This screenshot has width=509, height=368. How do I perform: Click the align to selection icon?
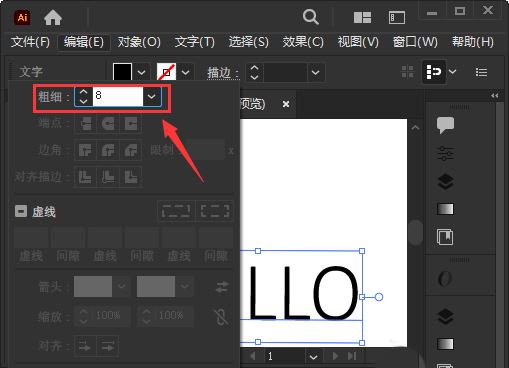pyautogui.click(x=434, y=72)
